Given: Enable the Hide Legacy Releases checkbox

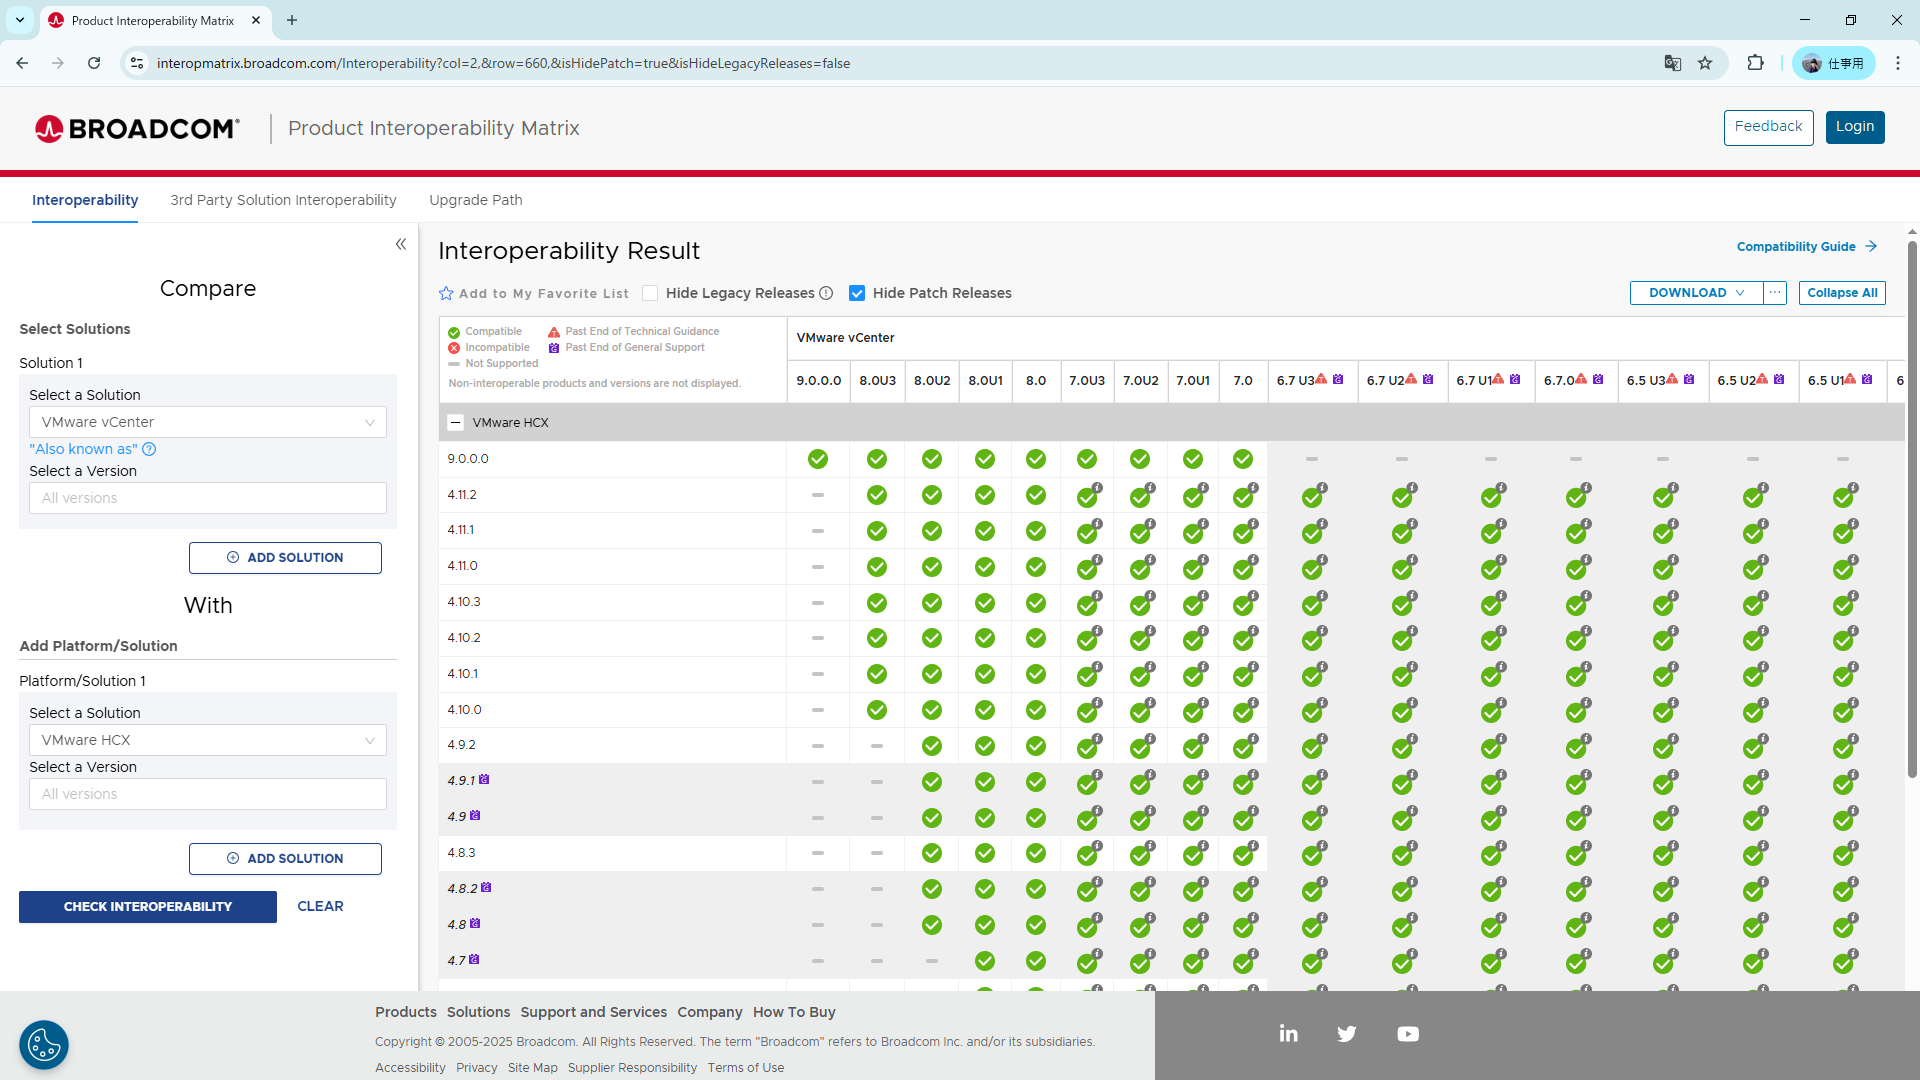Looking at the screenshot, I should coord(650,293).
